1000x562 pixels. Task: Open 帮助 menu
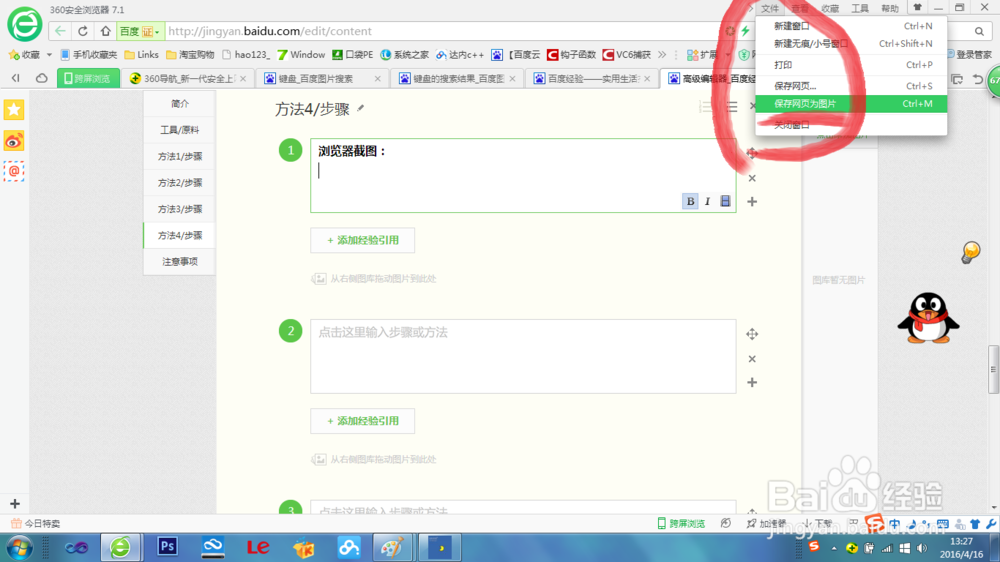click(x=890, y=8)
